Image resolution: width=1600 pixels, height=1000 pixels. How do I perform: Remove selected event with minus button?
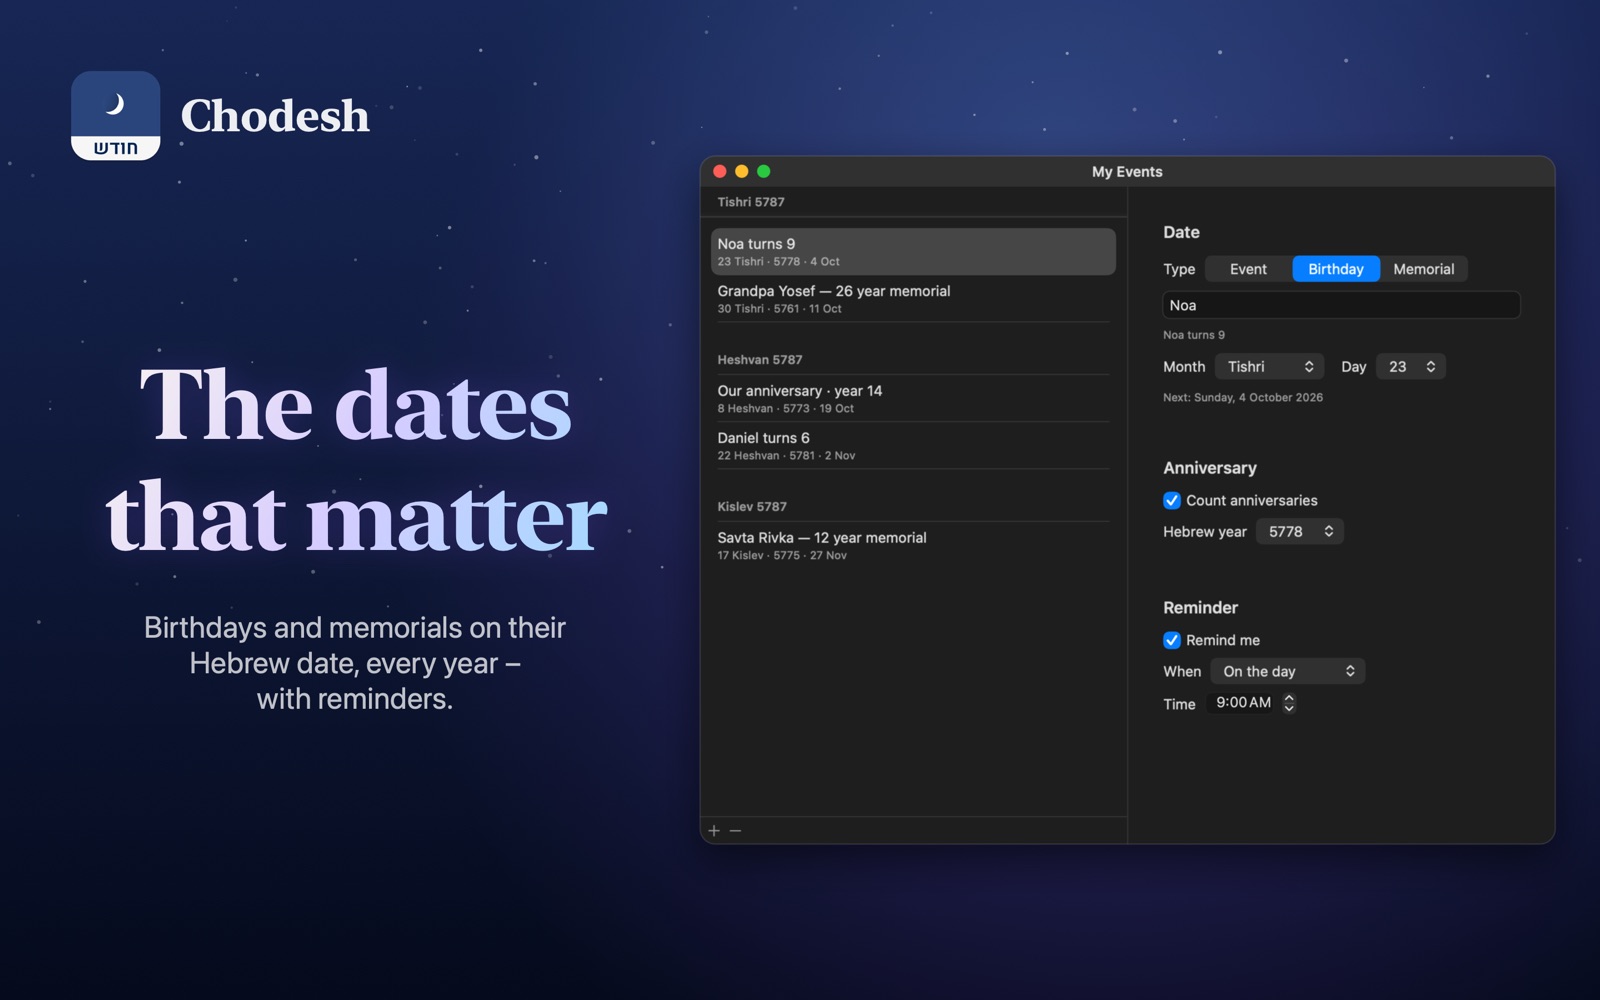point(736,831)
